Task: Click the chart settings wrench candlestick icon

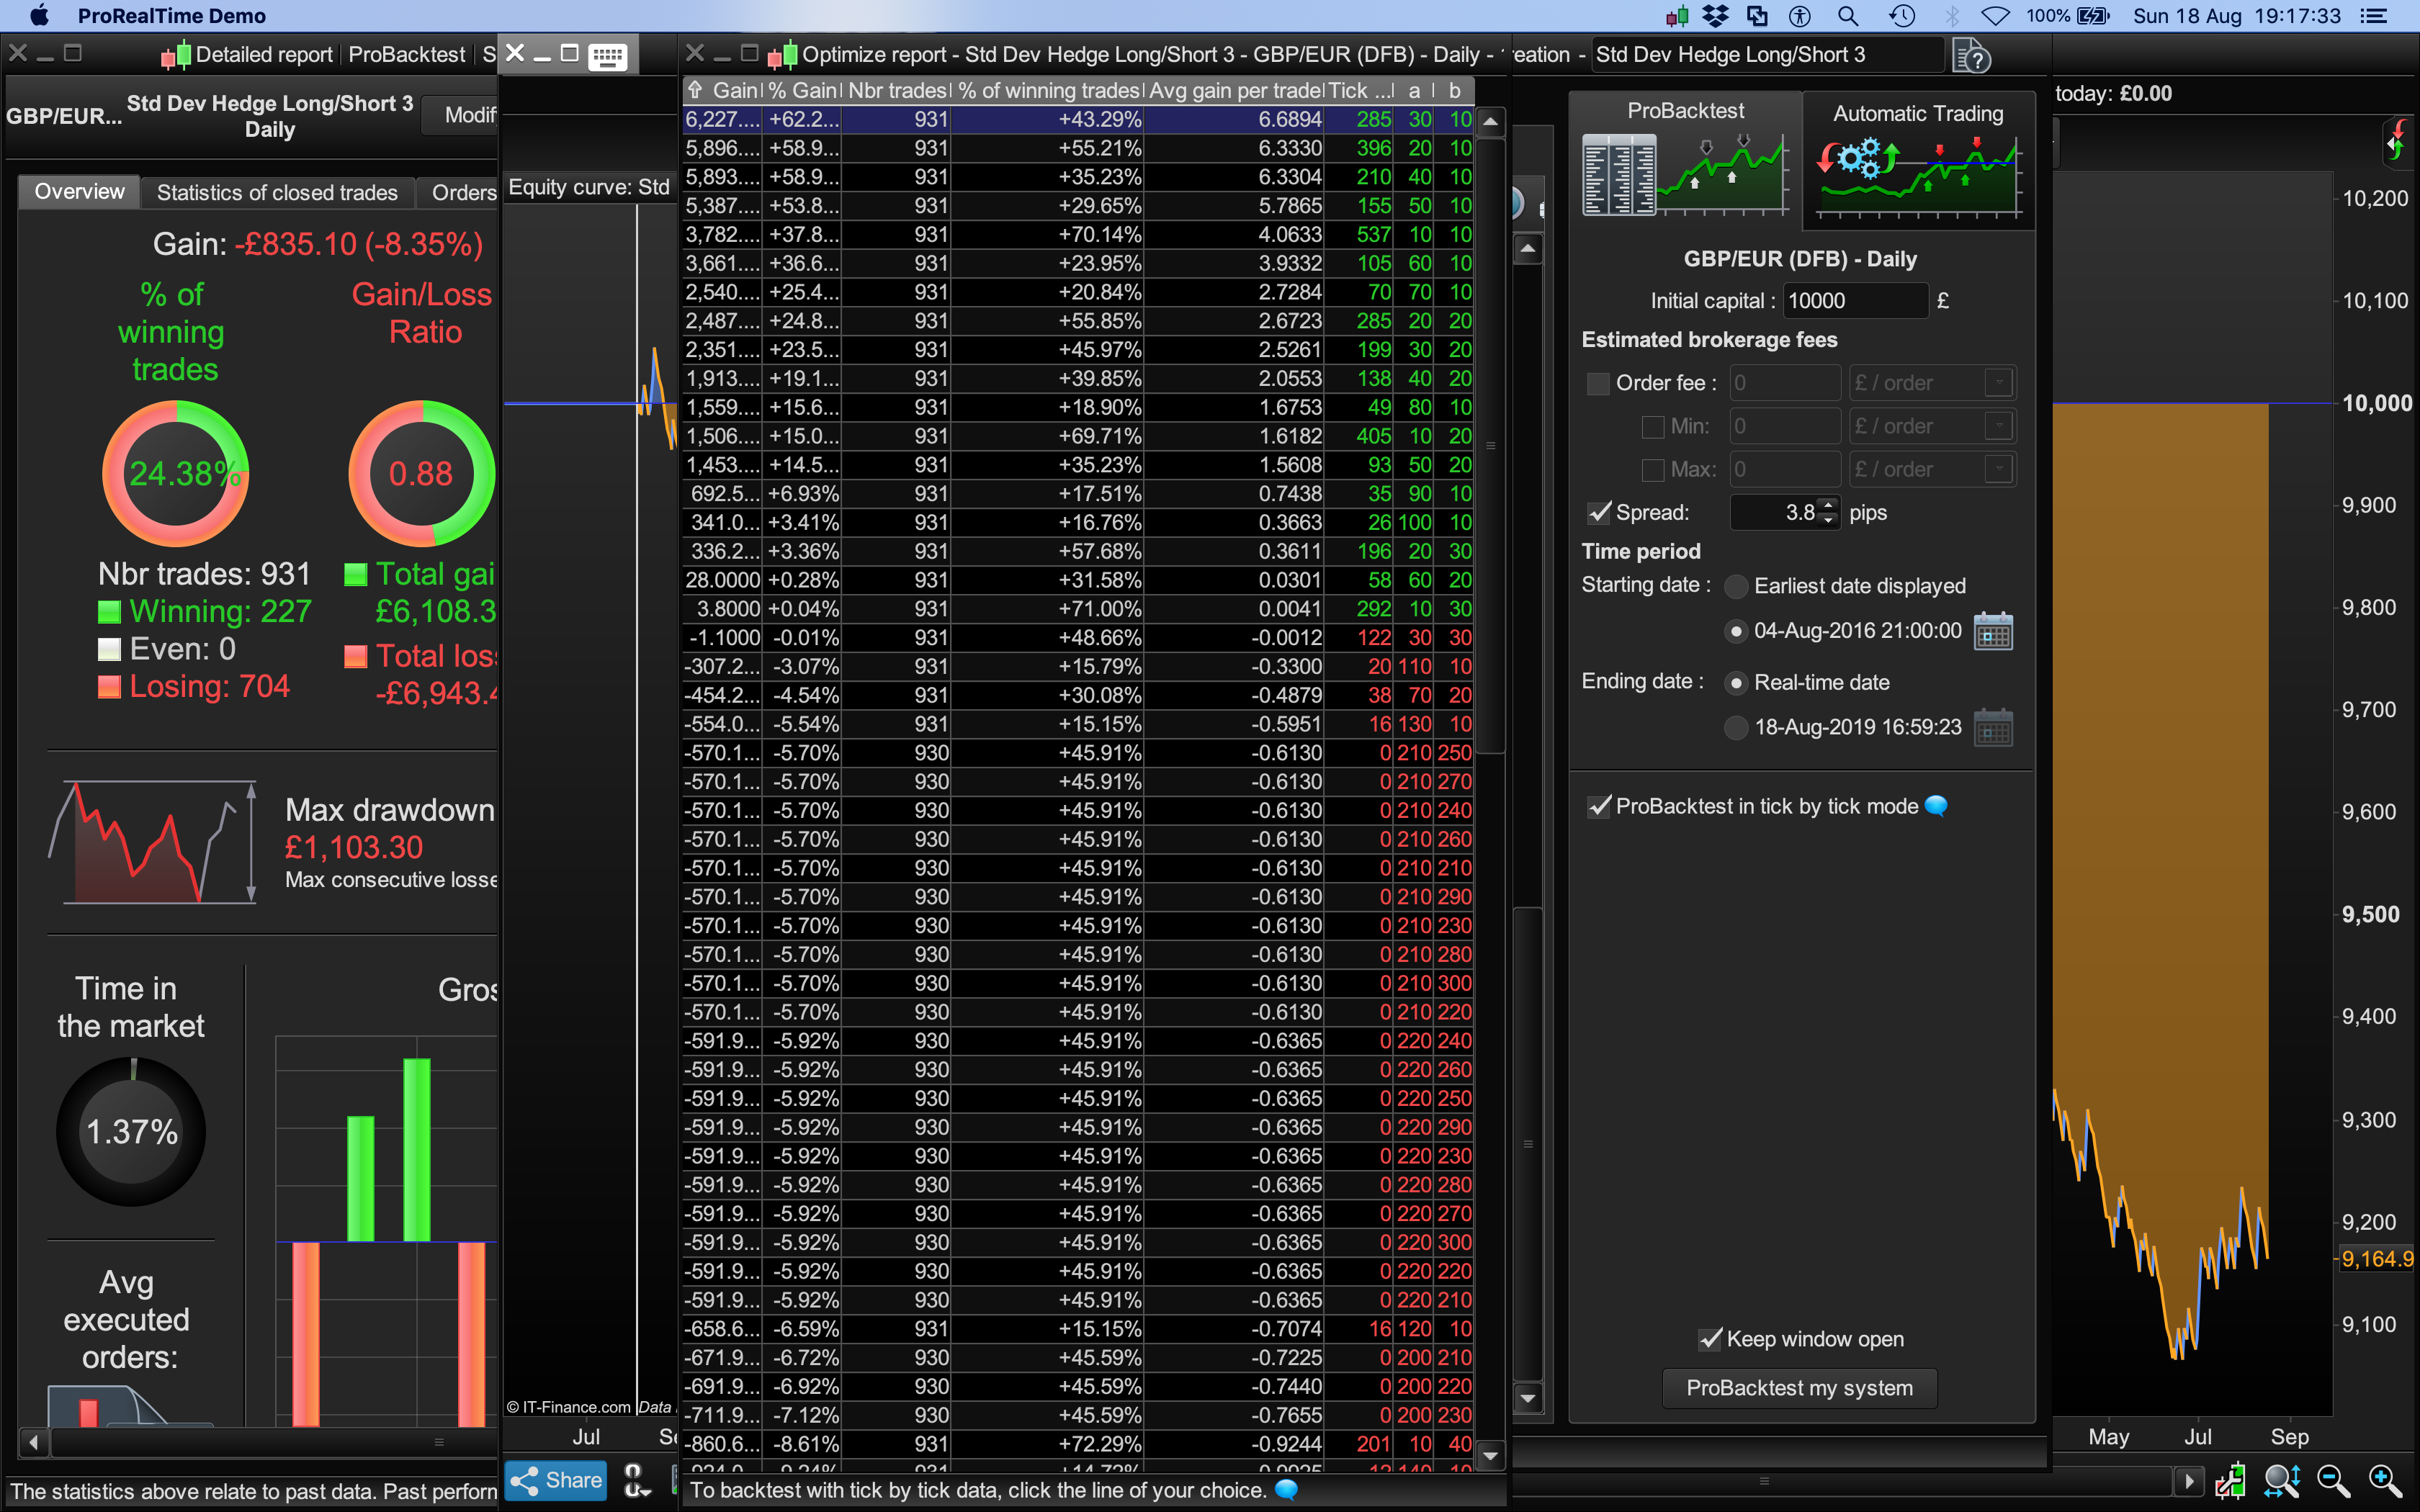Action: [2230, 1480]
